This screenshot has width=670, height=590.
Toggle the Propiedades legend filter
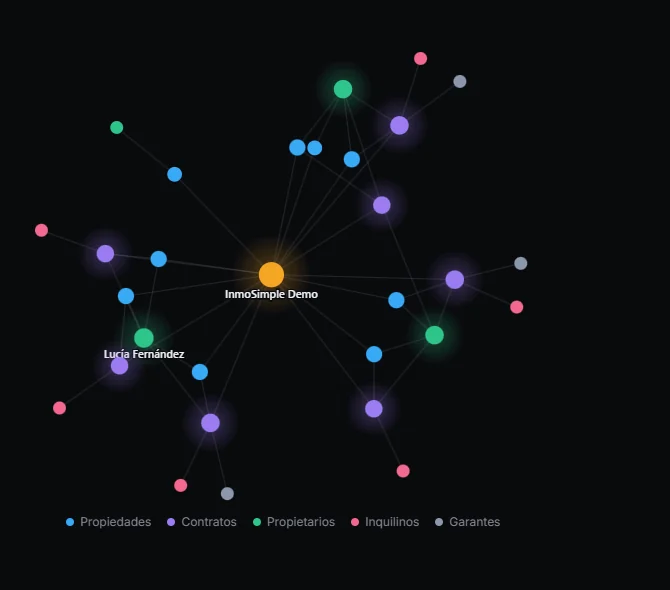(109, 522)
